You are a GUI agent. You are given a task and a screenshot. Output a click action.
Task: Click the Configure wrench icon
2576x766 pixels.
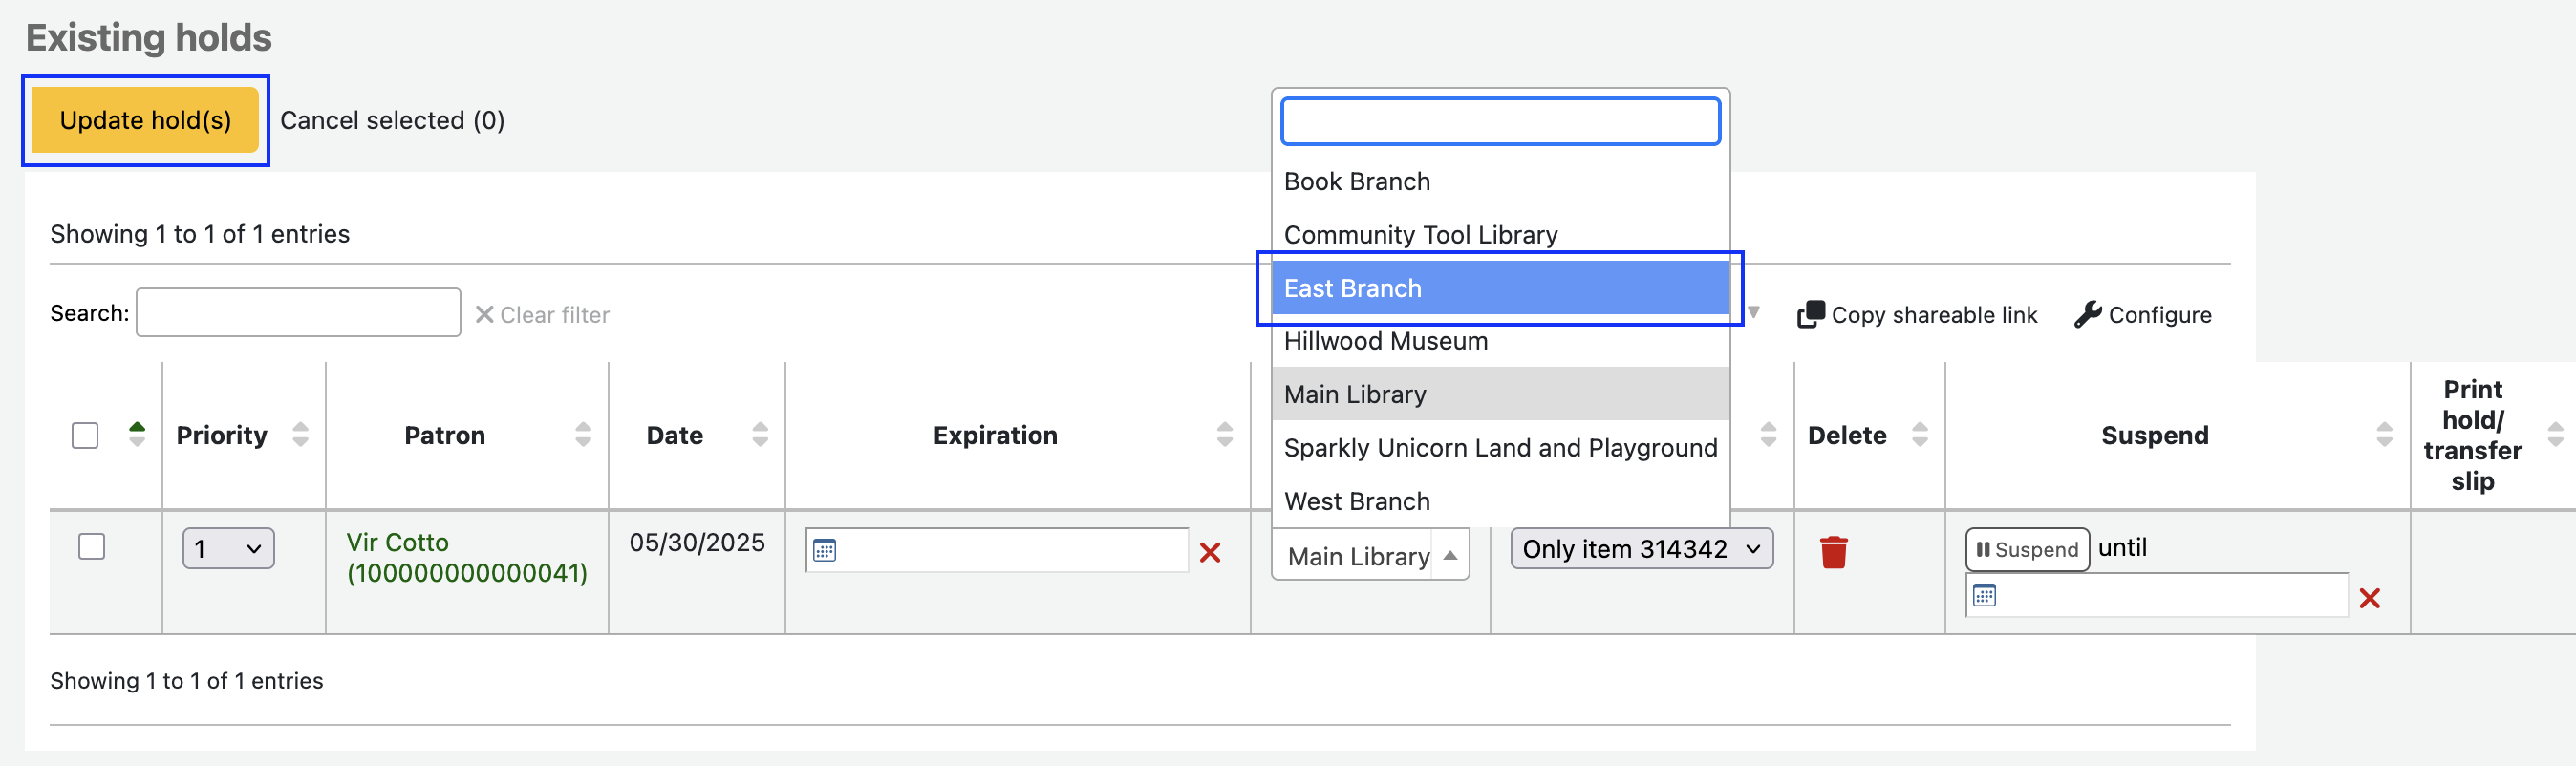click(x=2087, y=314)
